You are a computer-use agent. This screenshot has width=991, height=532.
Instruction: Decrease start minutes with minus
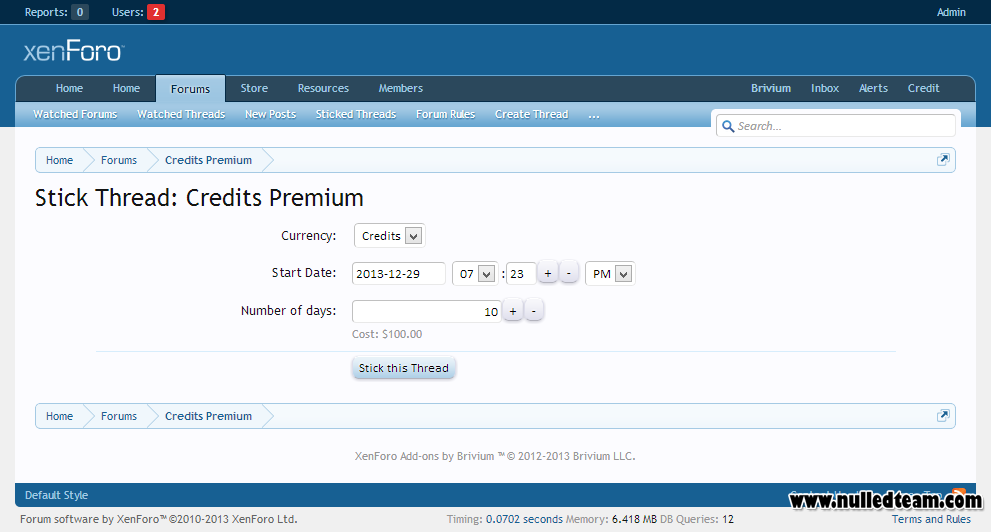click(x=569, y=274)
